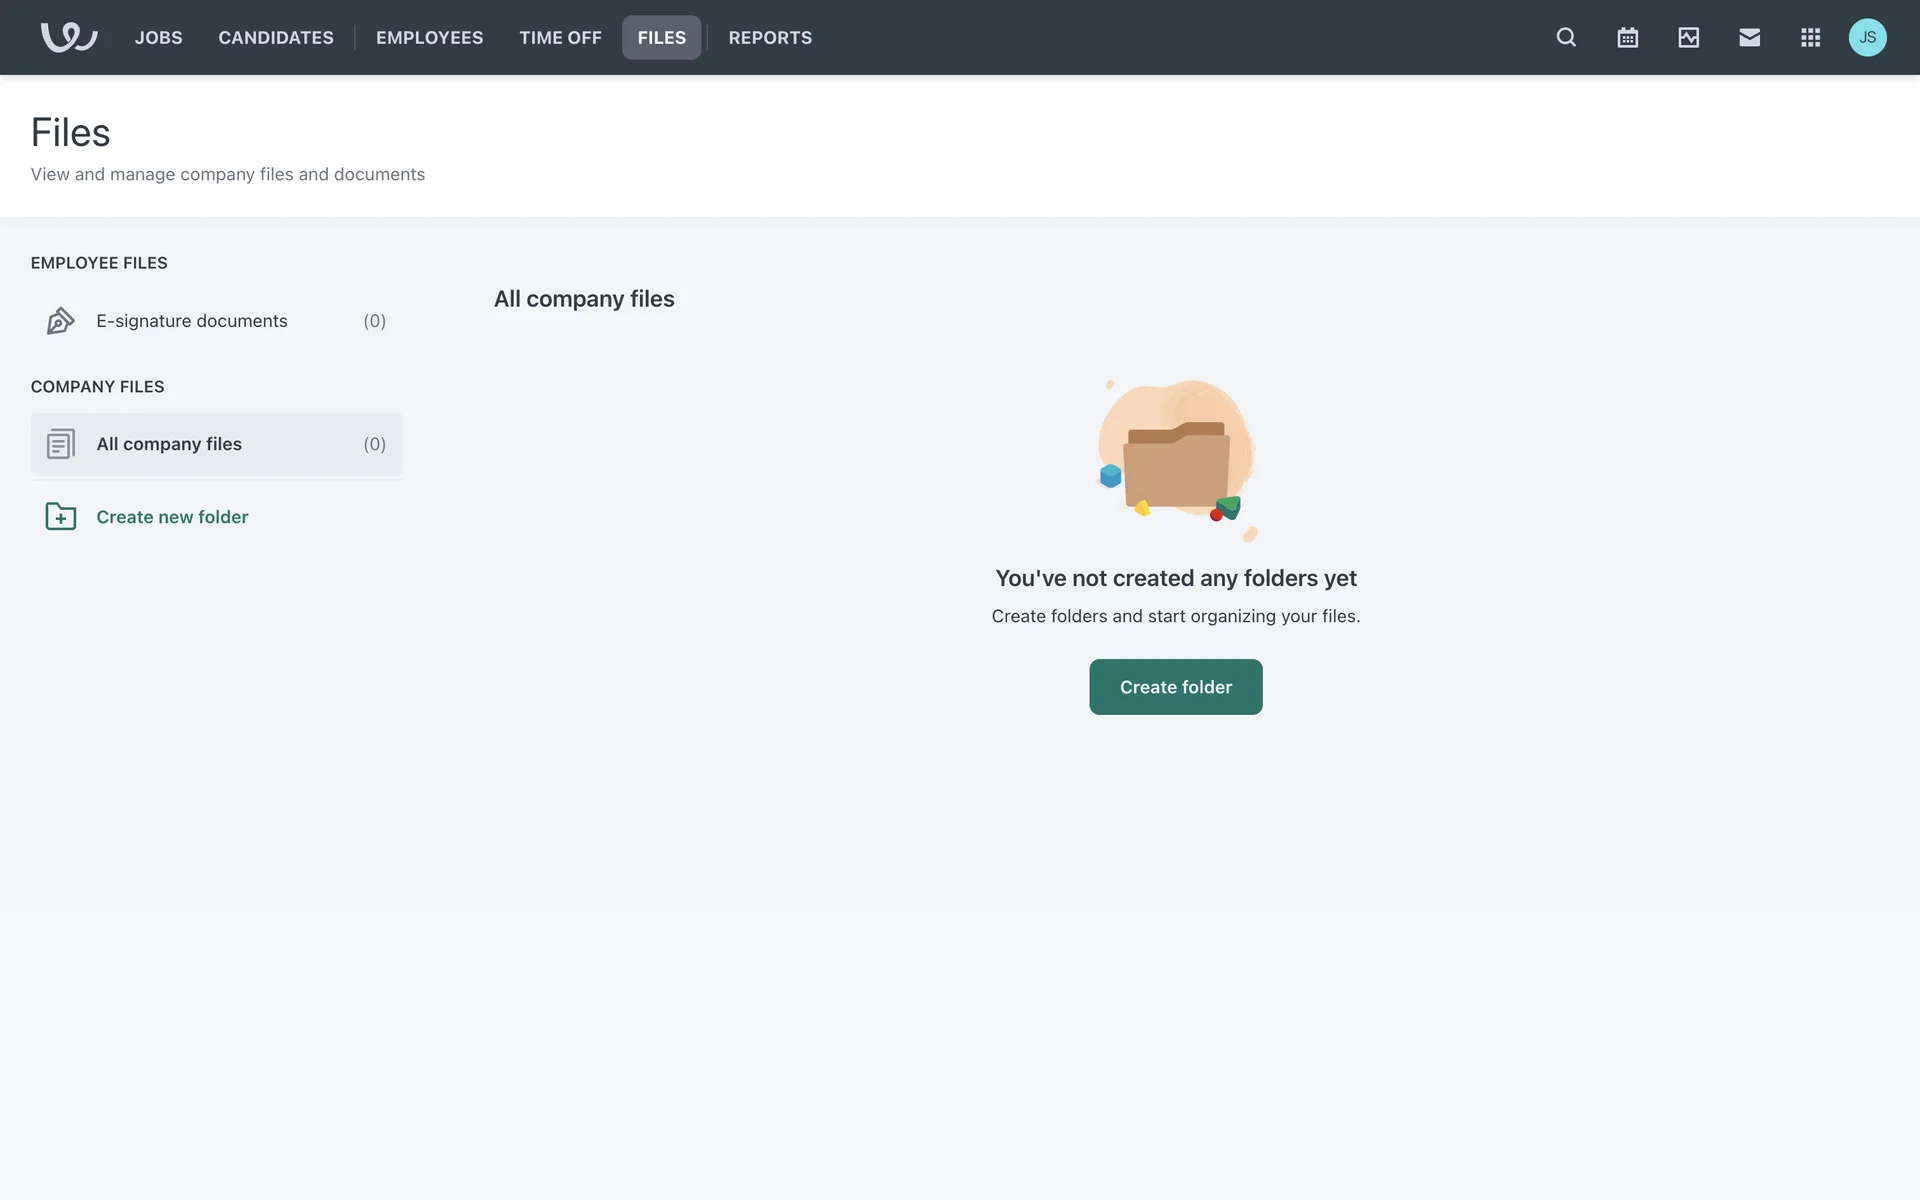Open the Time Off tab

pyautogui.click(x=560, y=37)
